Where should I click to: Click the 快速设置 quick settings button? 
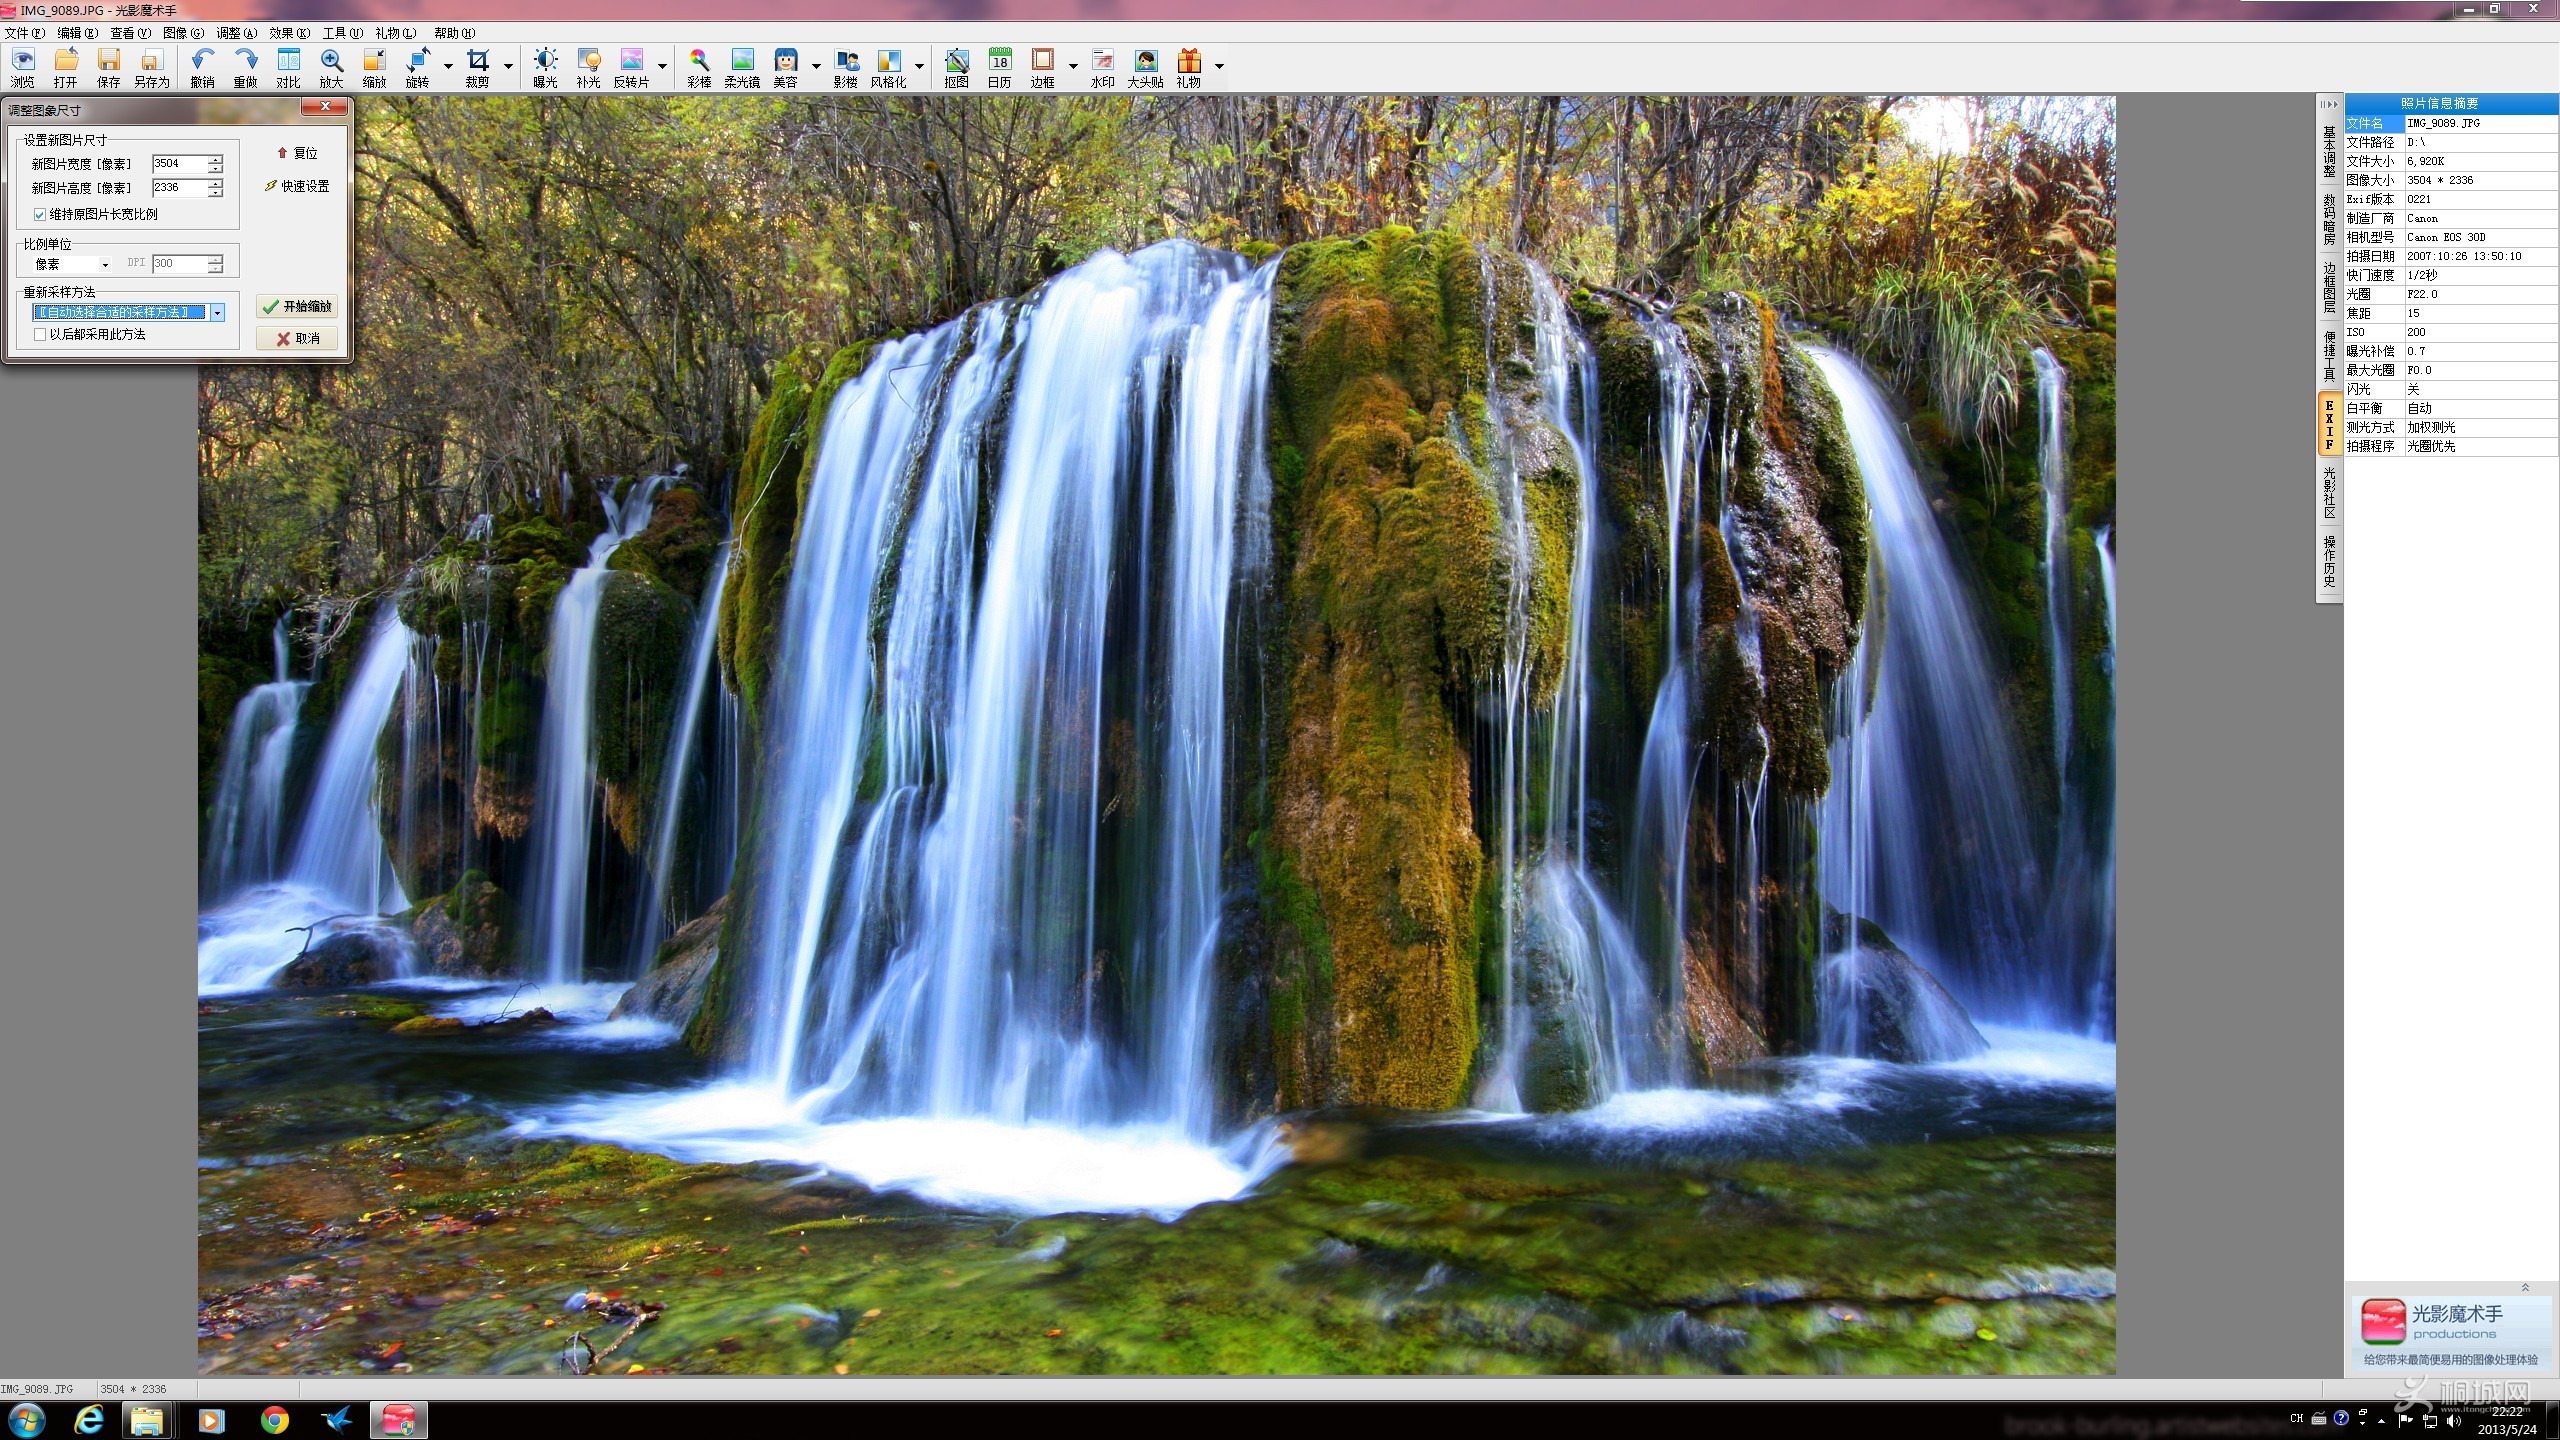tap(298, 186)
